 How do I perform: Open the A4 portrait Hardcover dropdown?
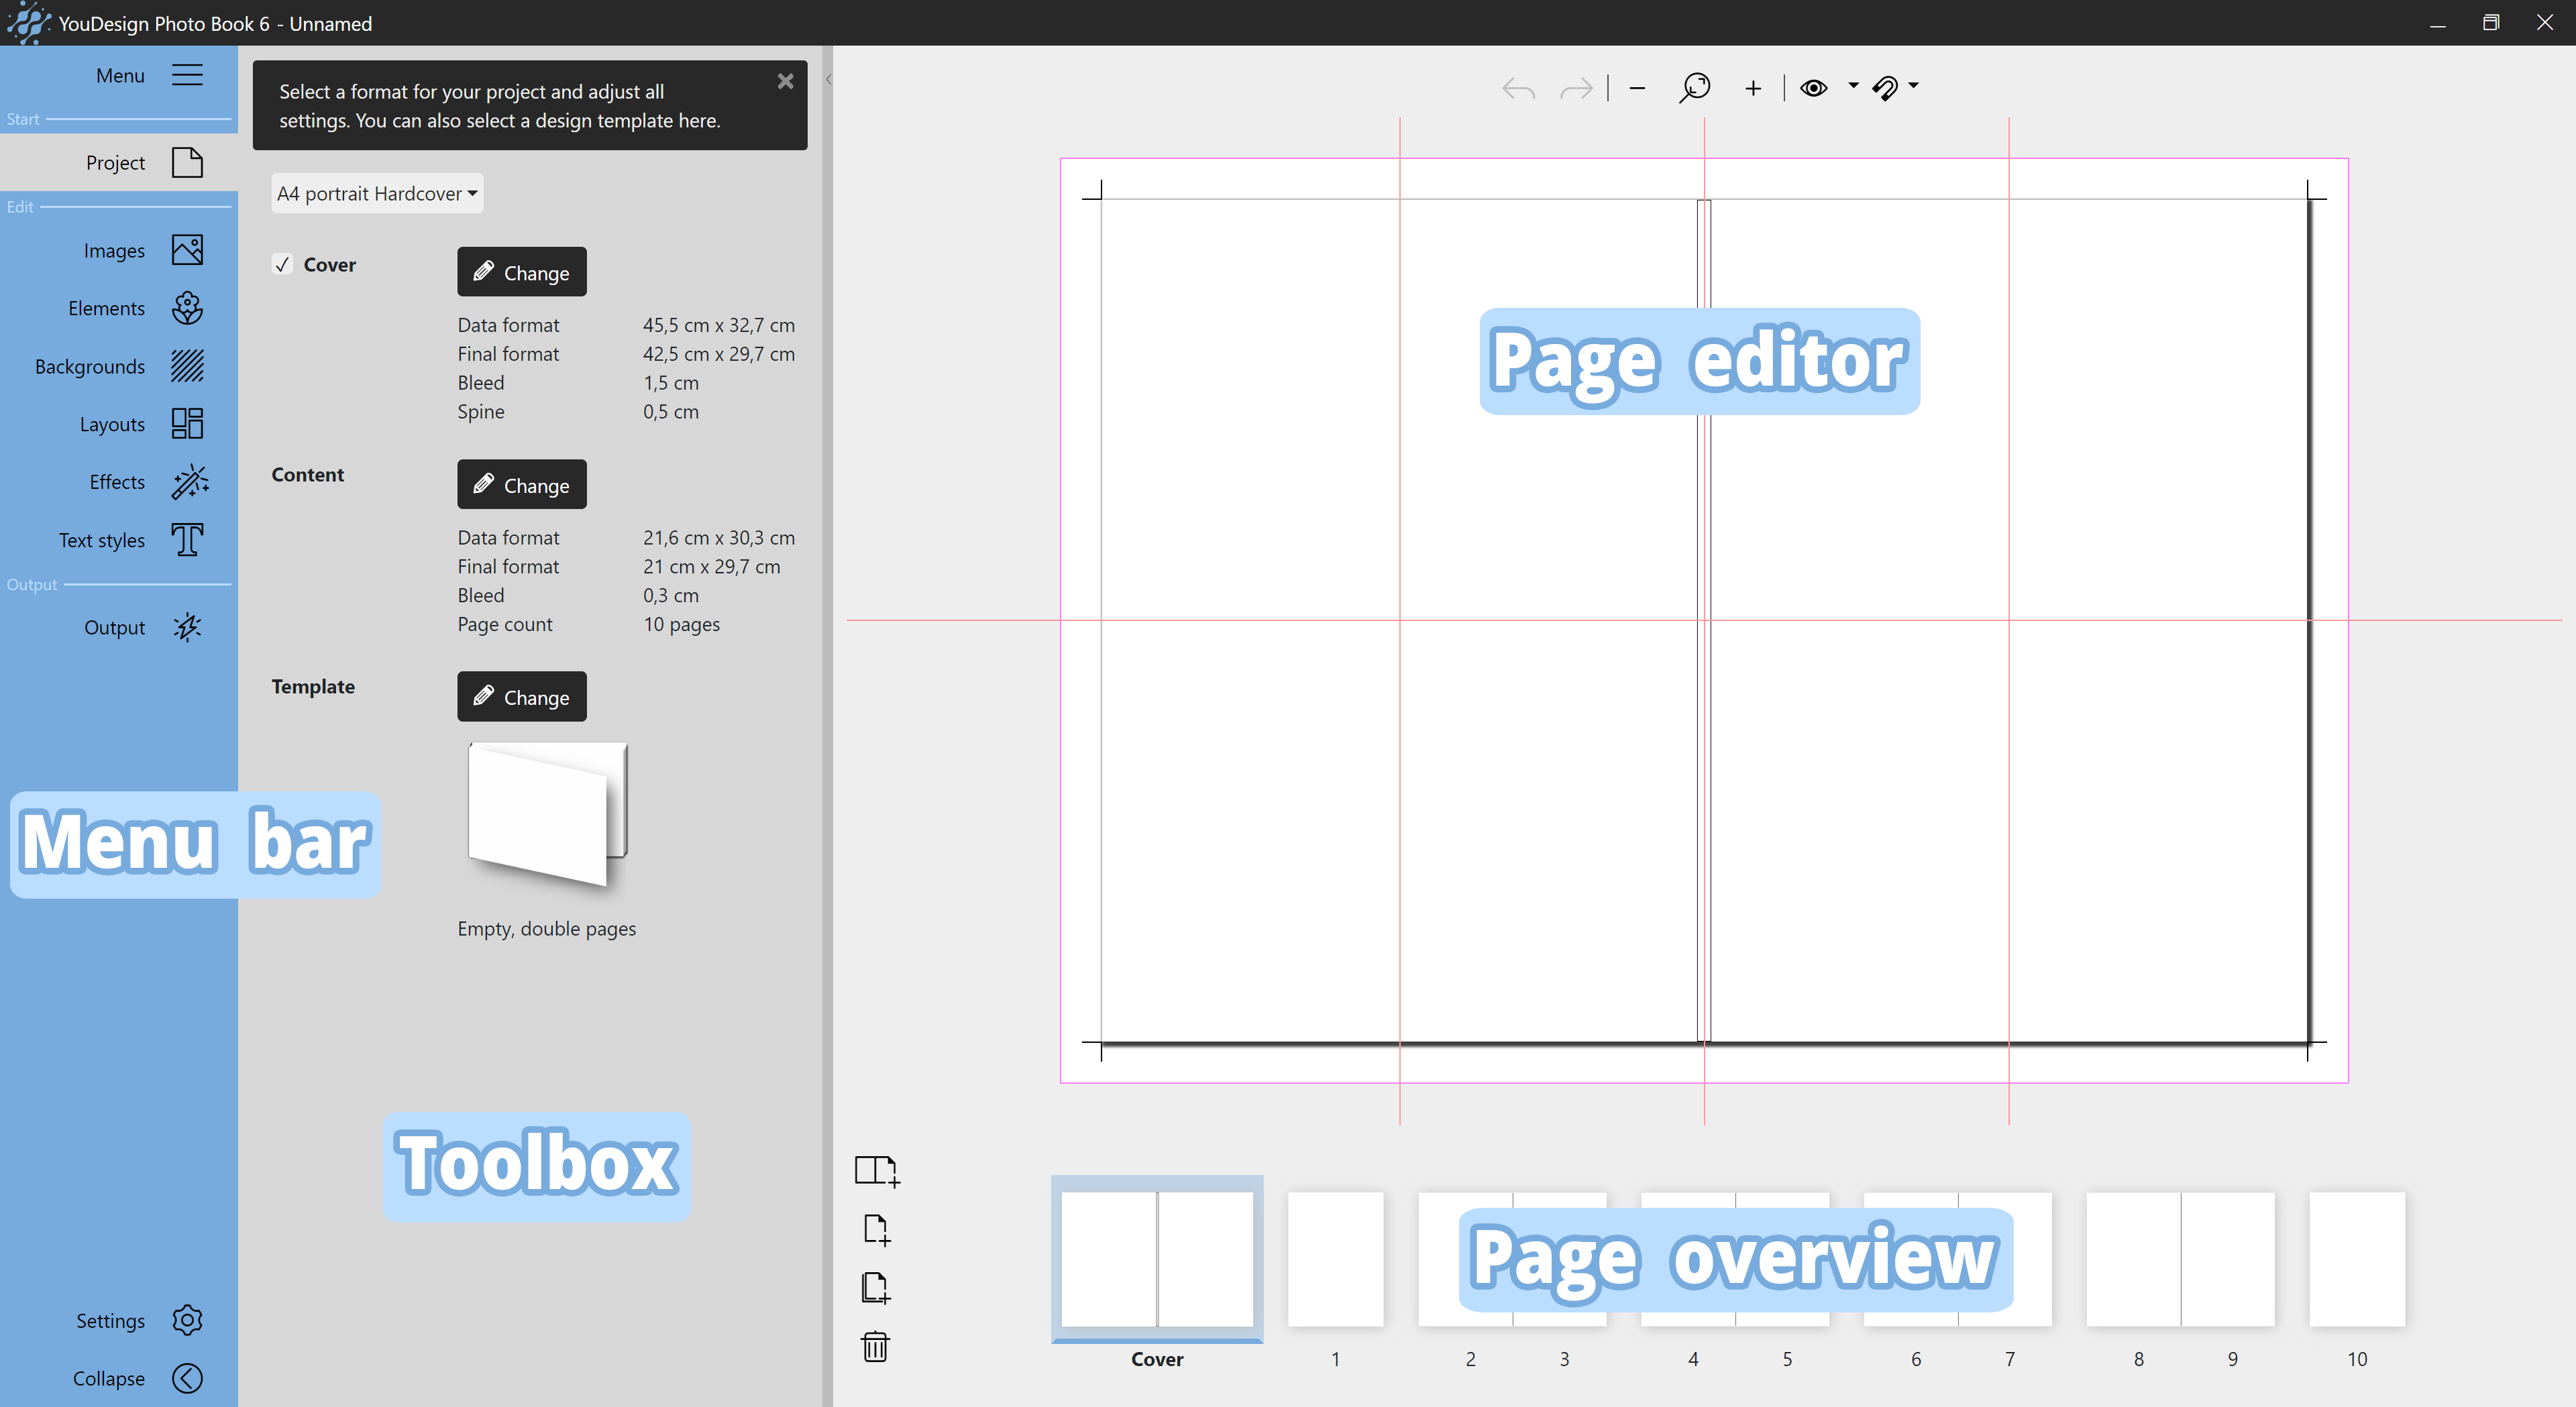[377, 193]
